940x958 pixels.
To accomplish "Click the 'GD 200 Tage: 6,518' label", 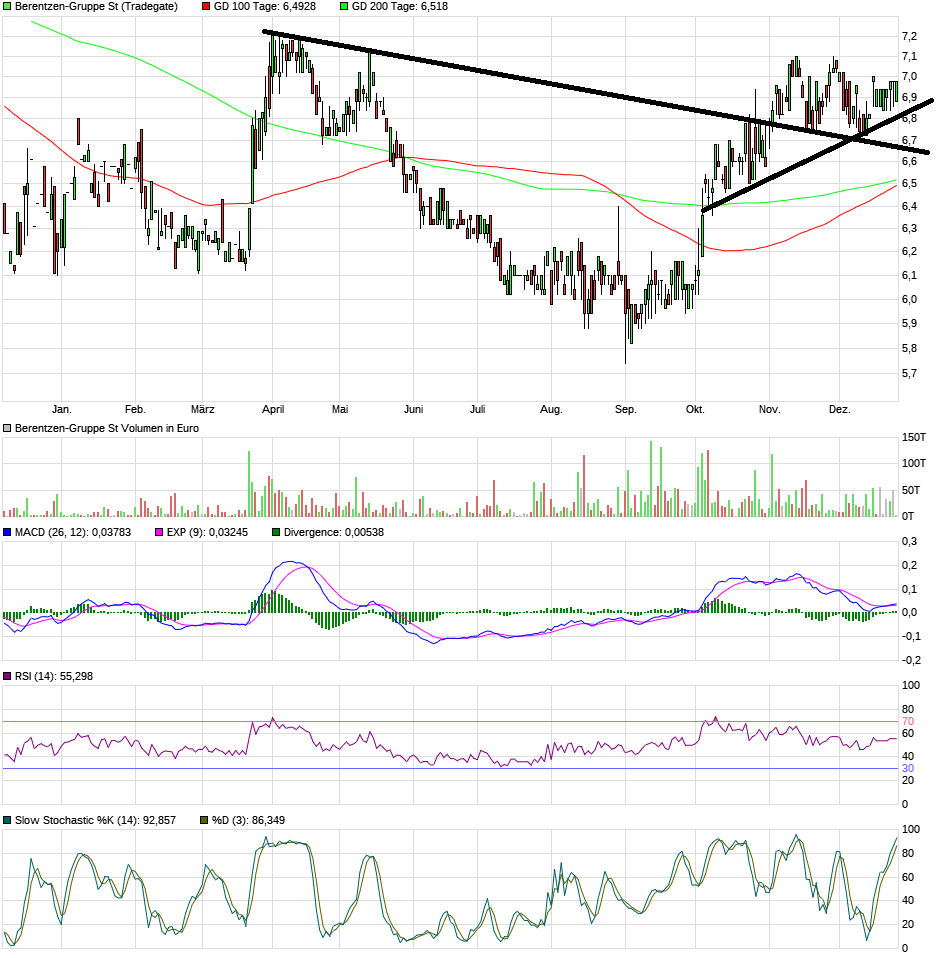I will pyautogui.click(x=400, y=6).
